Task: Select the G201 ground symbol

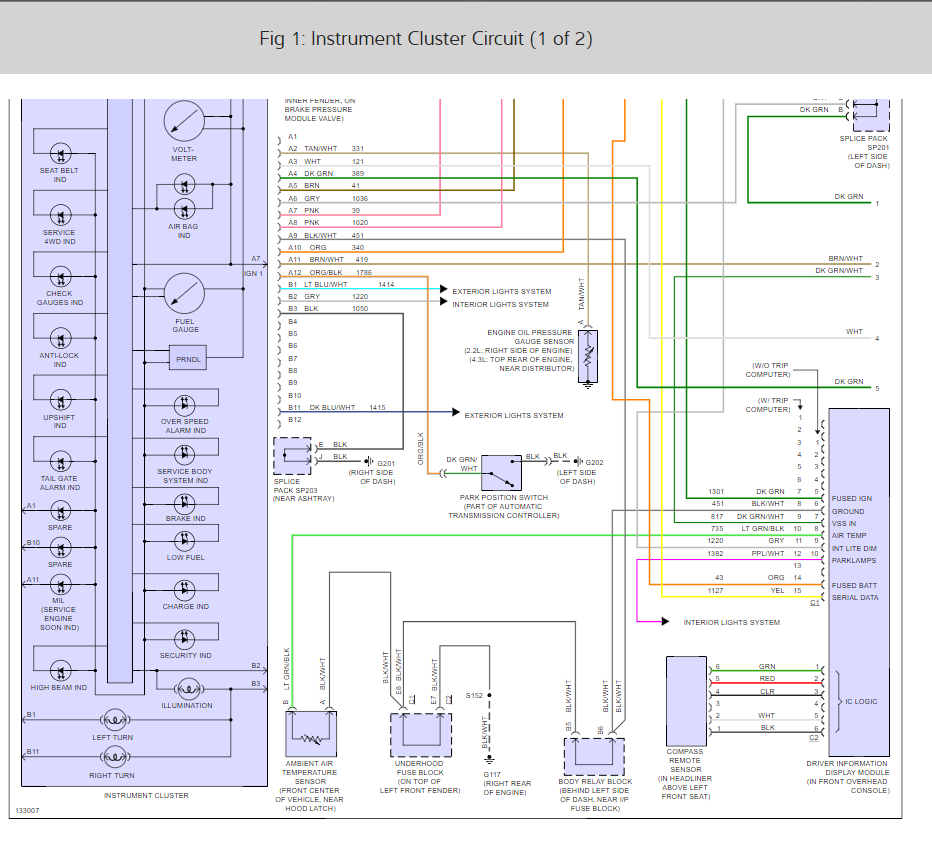Action: tap(369, 461)
